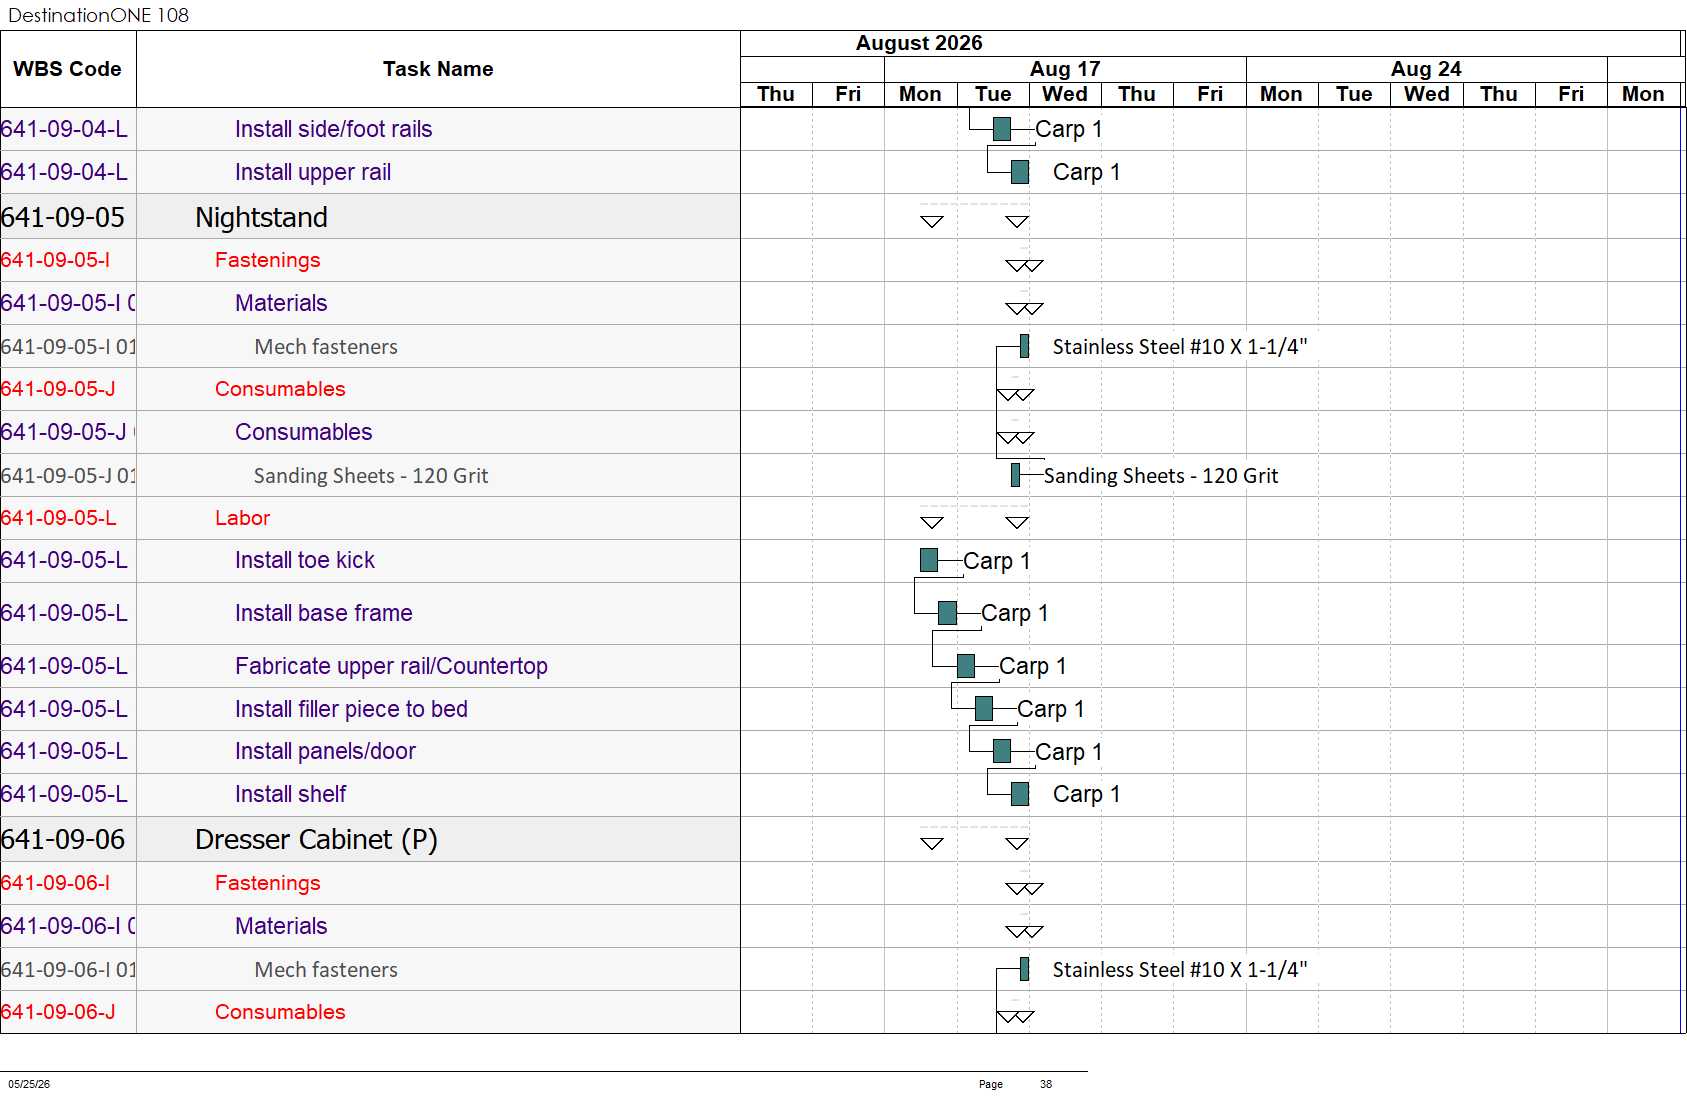
Task: Click the 641-09-06-J Consumables summary marker
Action: pos(1015,1017)
